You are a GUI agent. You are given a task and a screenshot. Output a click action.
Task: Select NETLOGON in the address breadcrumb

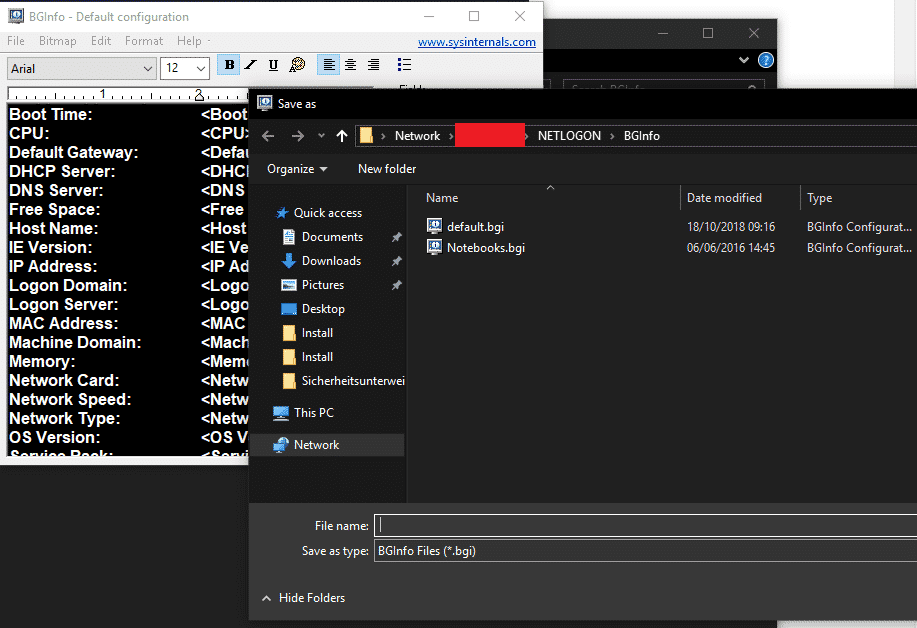point(569,136)
